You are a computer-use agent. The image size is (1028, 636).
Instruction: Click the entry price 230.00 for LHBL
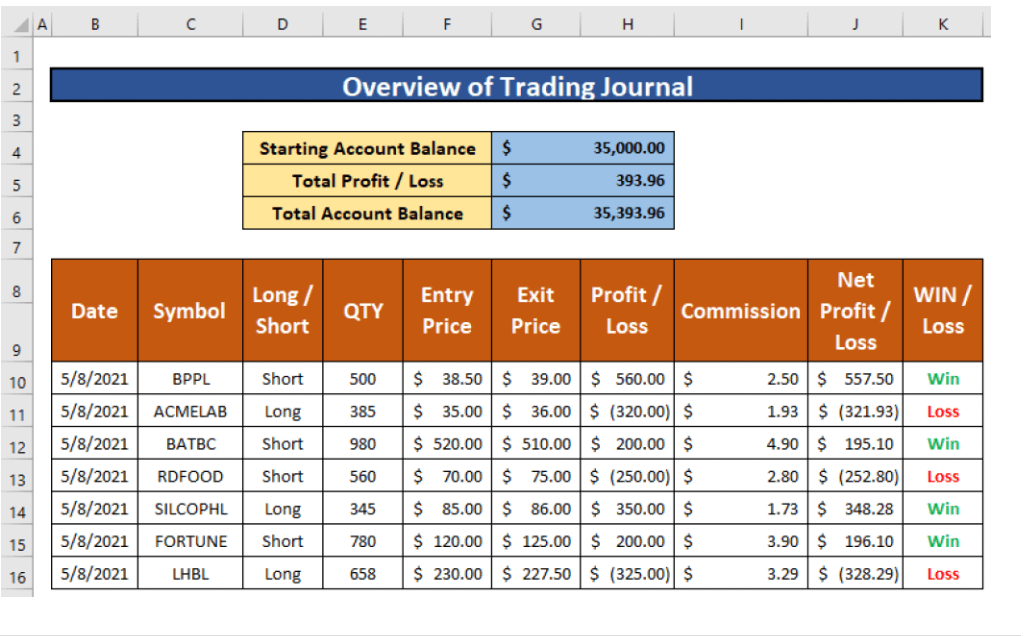click(447, 574)
